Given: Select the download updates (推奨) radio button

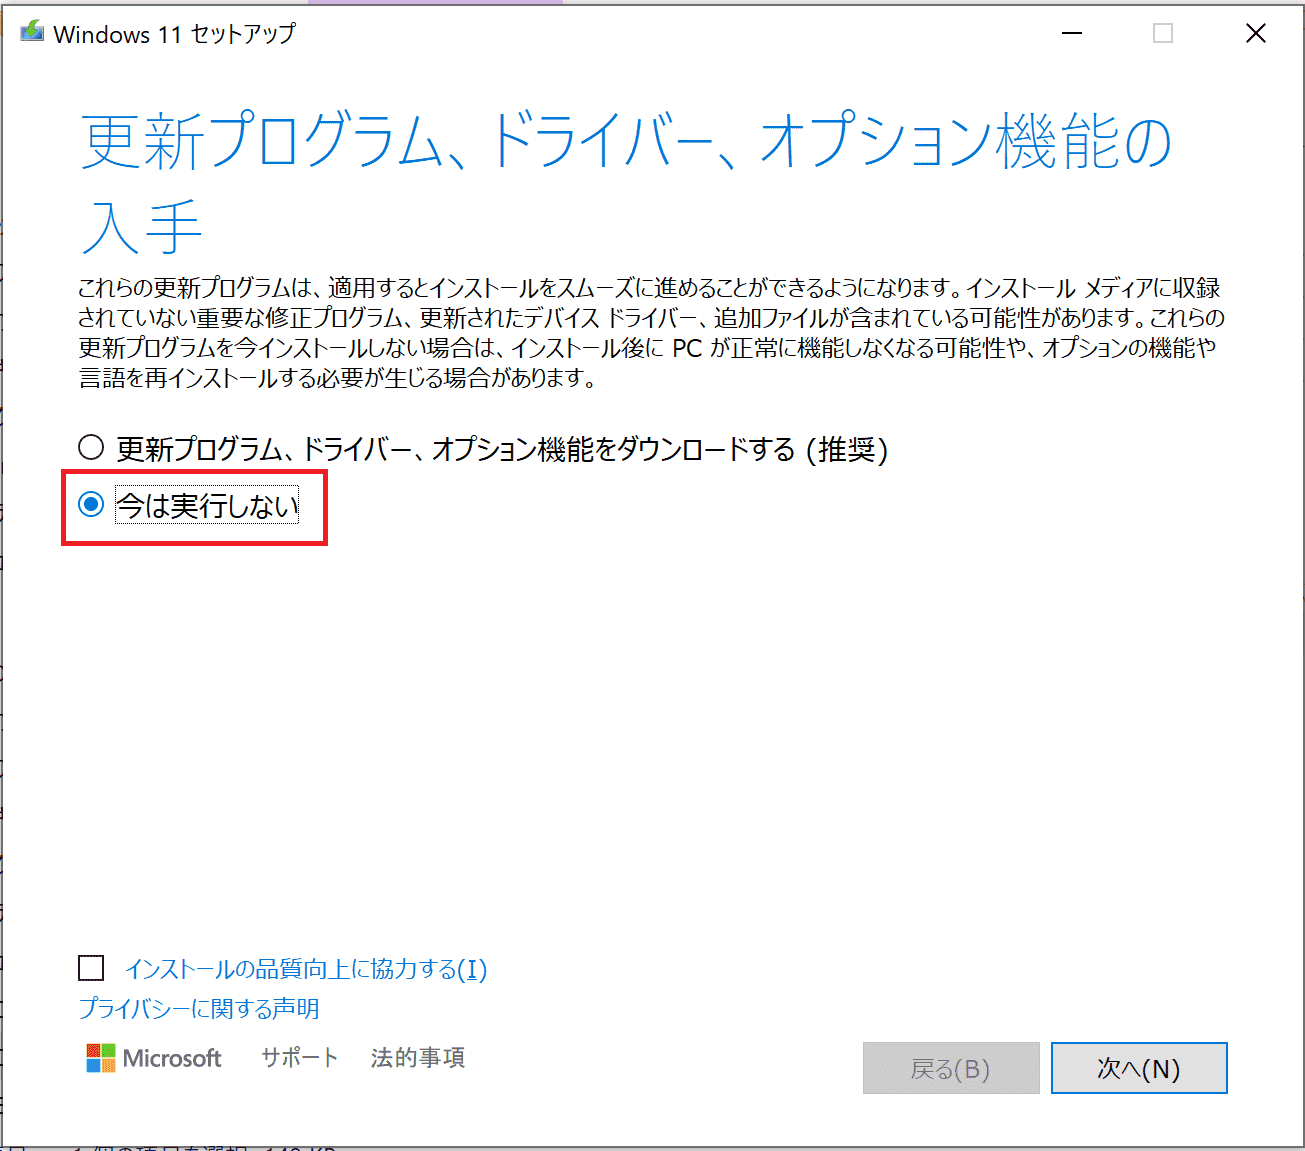Looking at the screenshot, I should click(91, 447).
